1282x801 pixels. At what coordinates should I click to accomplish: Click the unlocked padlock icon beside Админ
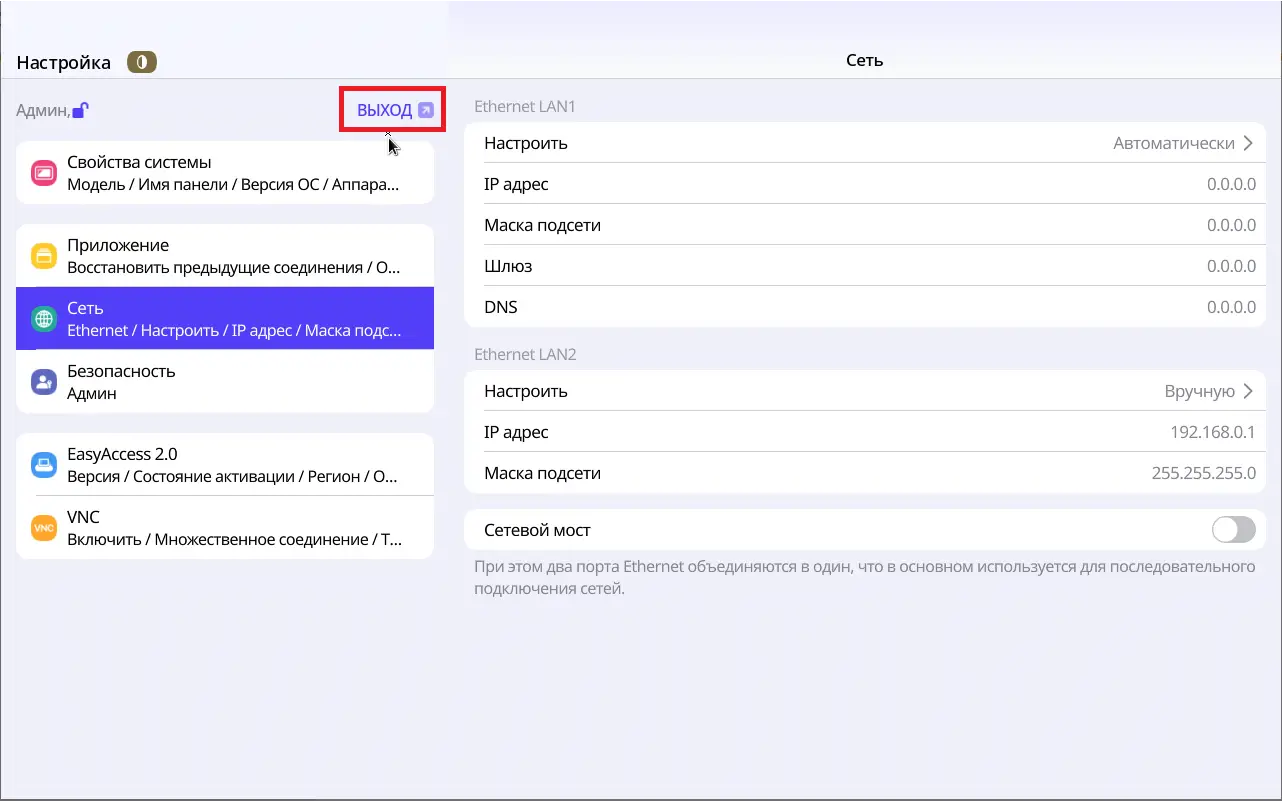pyautogui.click(x=81, y=111)
